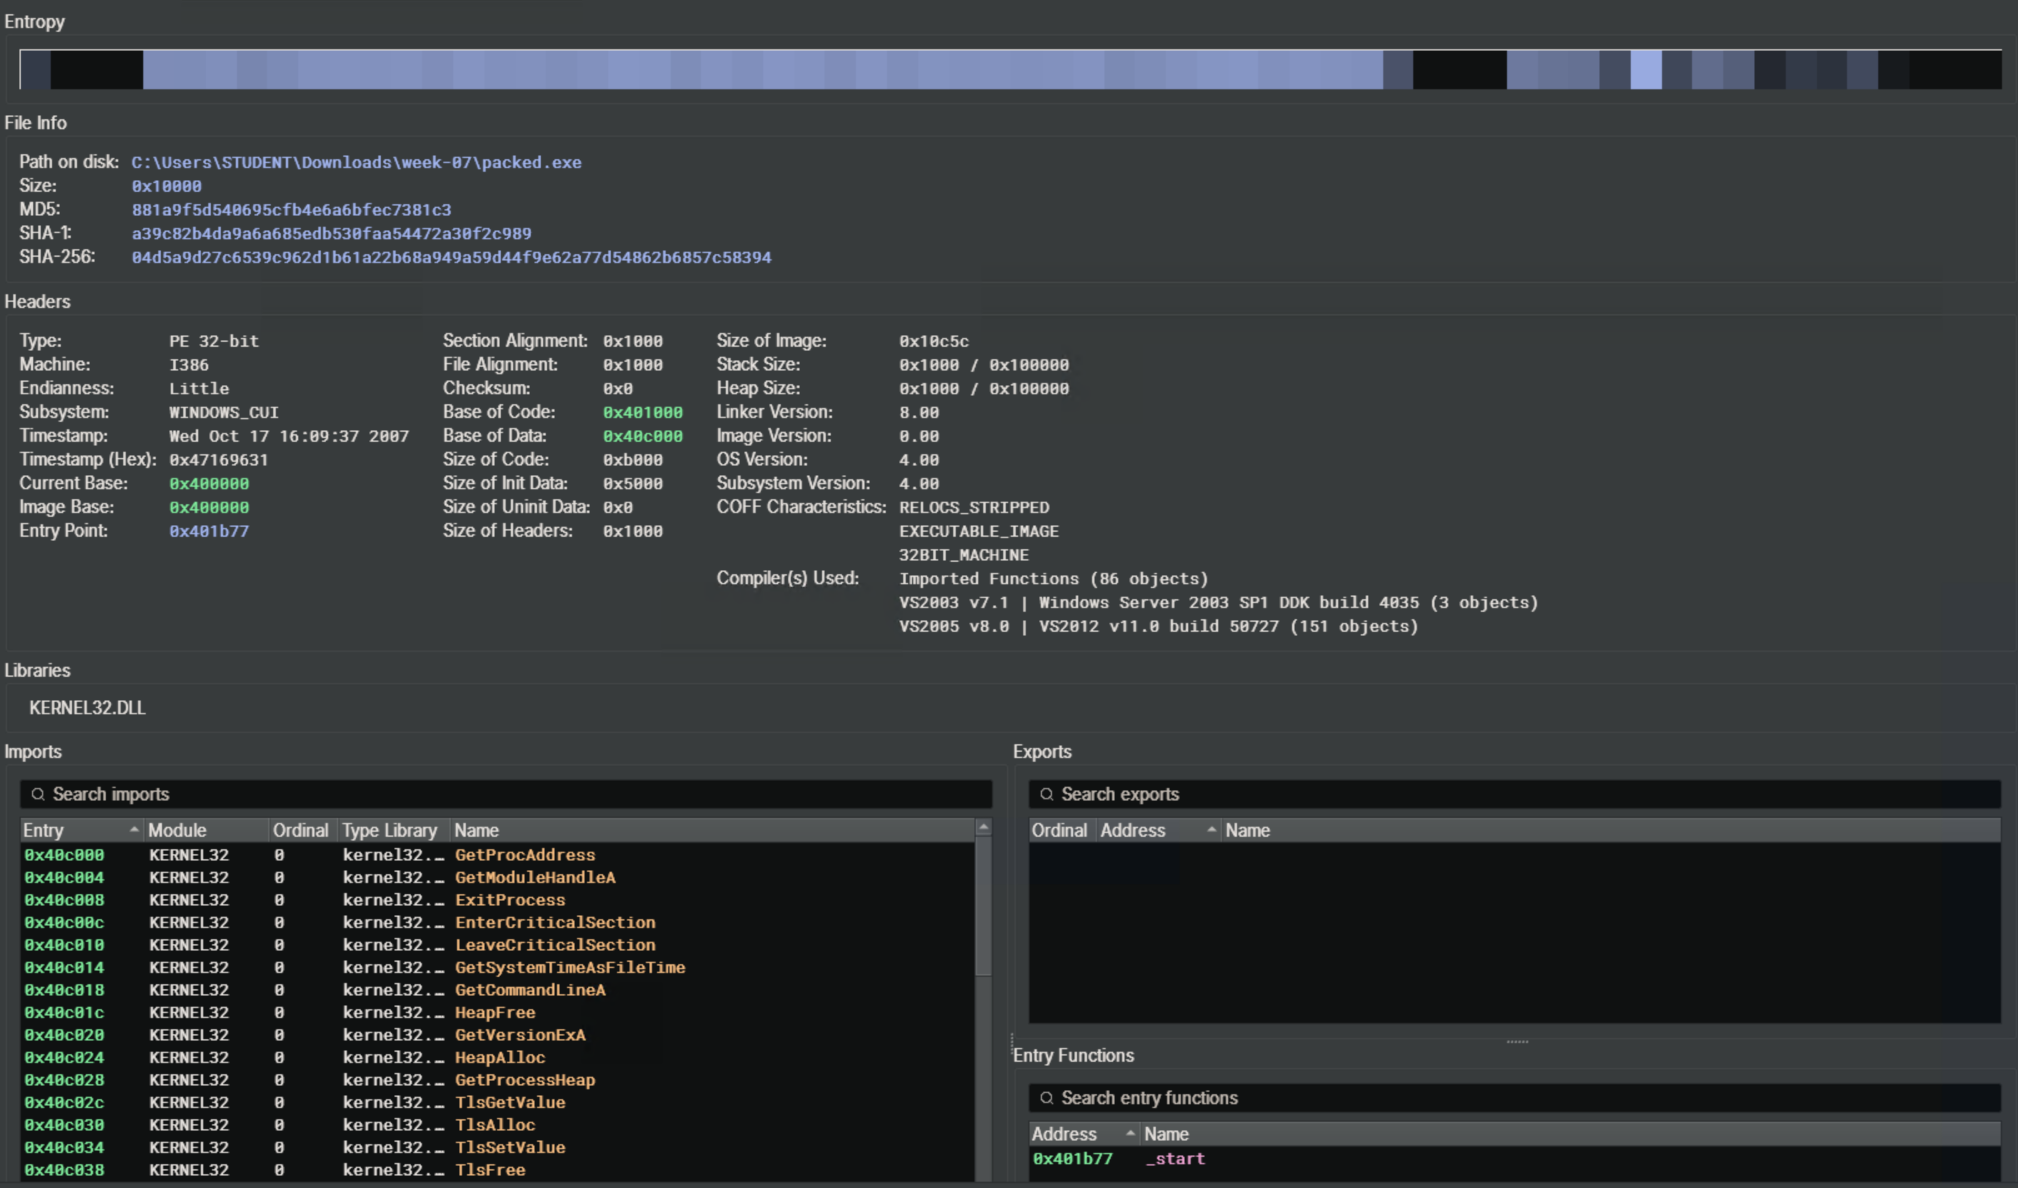This screenshot has width=2018, height=1188.
Task: Click the sort arrow on the Exports Address column header
Action: [x=1211, y=830]
